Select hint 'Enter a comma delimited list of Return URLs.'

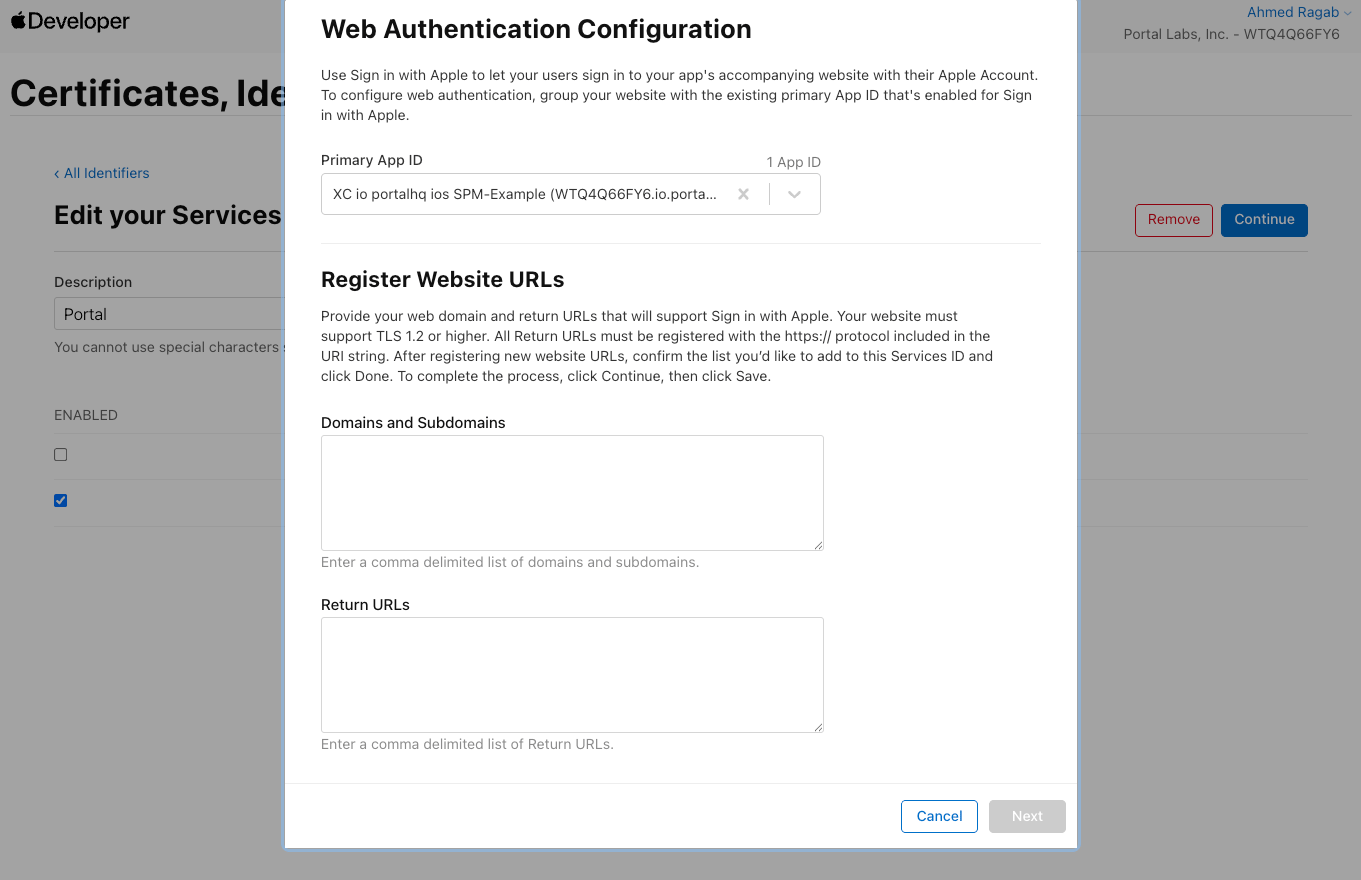click(x=467, y=744)
